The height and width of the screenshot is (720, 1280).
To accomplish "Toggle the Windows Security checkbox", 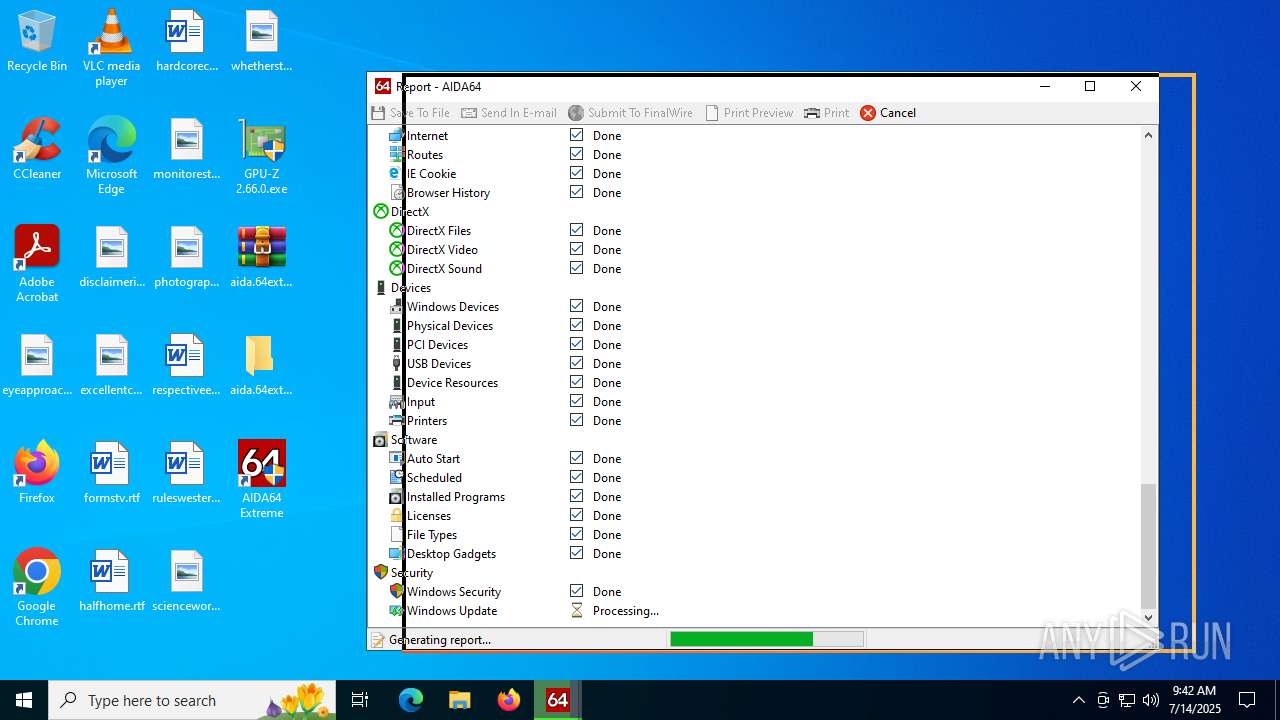I will (576, 591).
